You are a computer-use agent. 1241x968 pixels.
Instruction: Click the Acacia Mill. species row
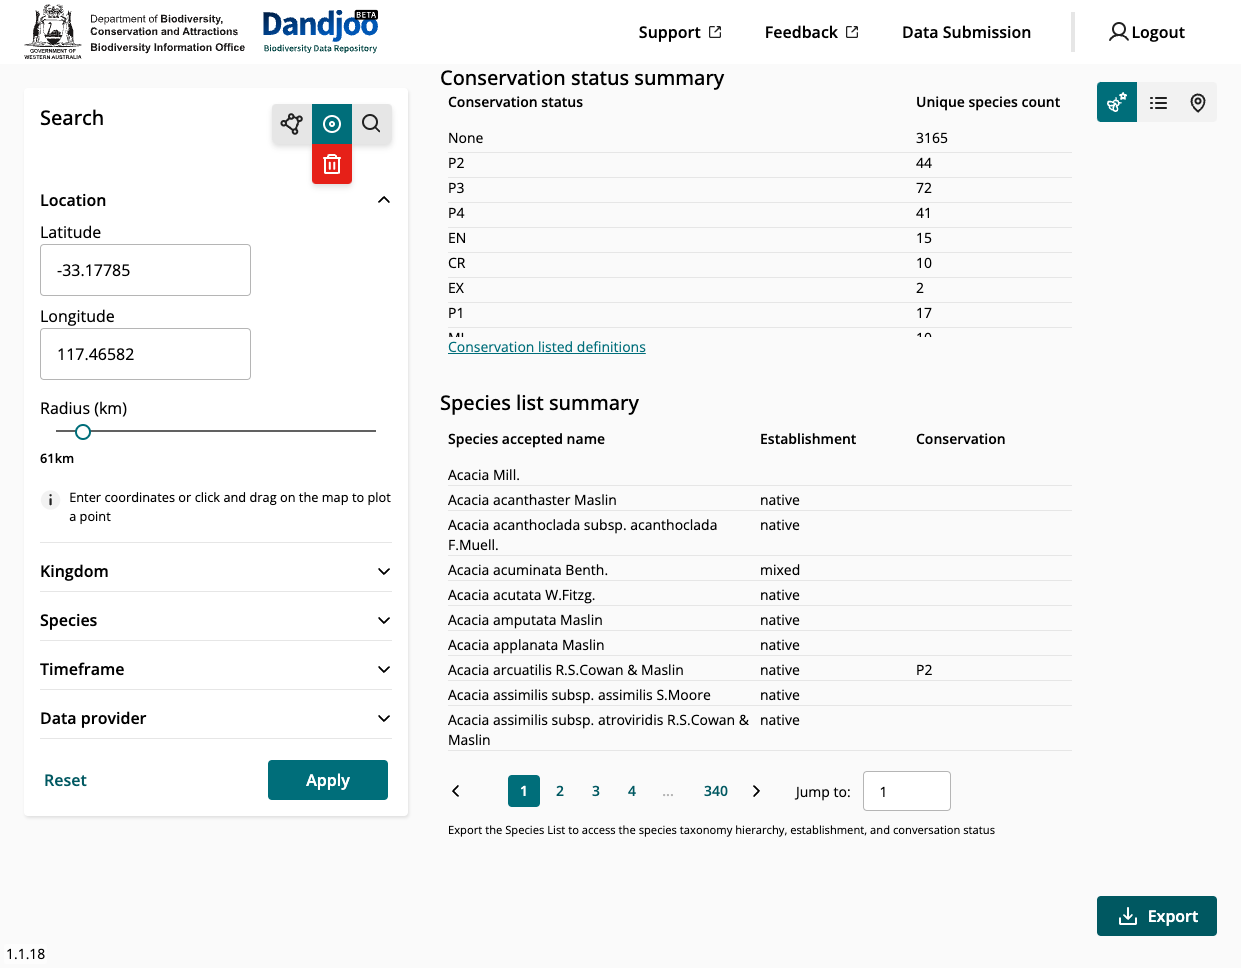[x=760, y=475]
